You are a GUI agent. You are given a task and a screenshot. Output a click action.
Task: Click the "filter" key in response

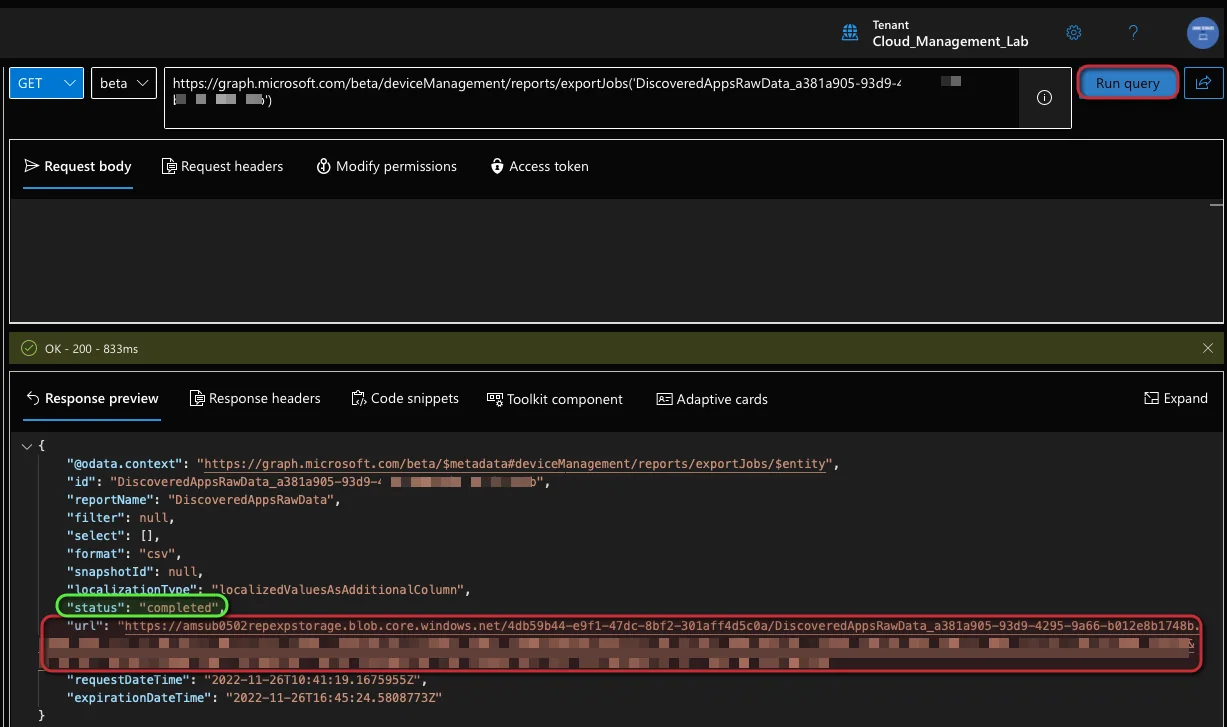click(x=96, y=517)
